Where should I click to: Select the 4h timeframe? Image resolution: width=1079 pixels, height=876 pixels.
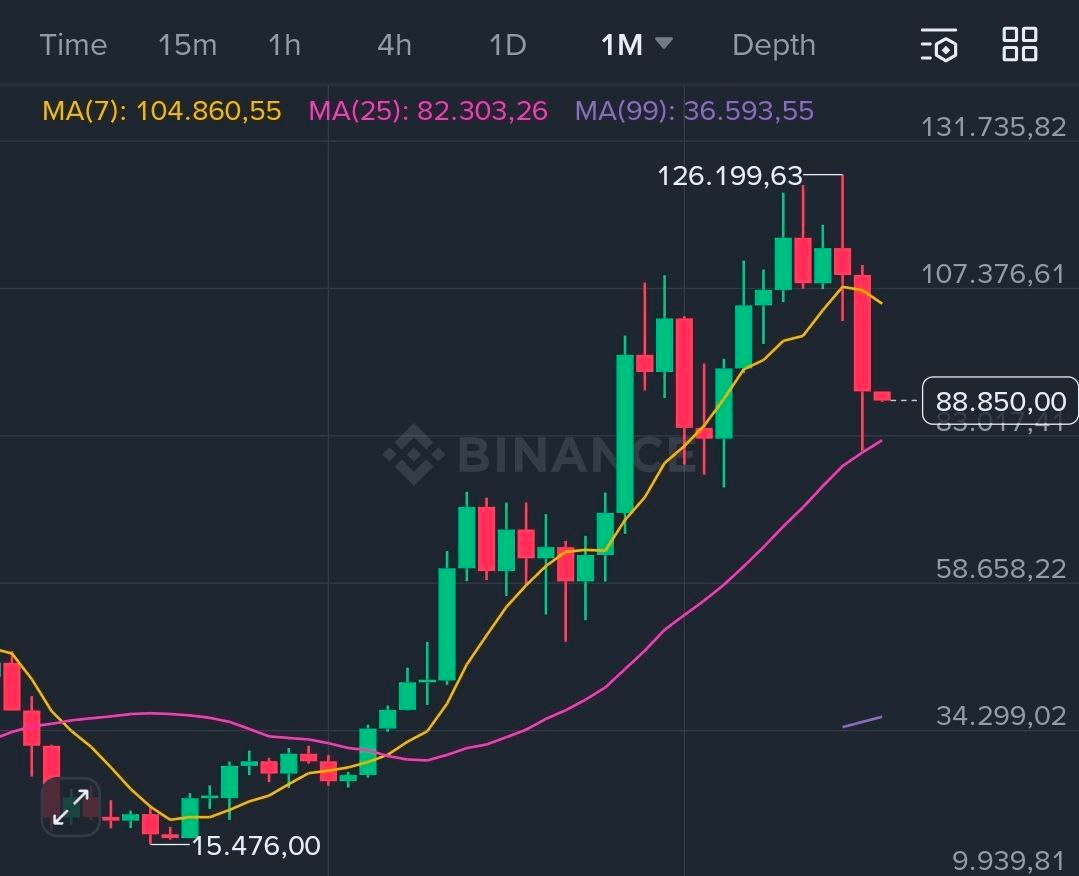[x=393, y=45]
